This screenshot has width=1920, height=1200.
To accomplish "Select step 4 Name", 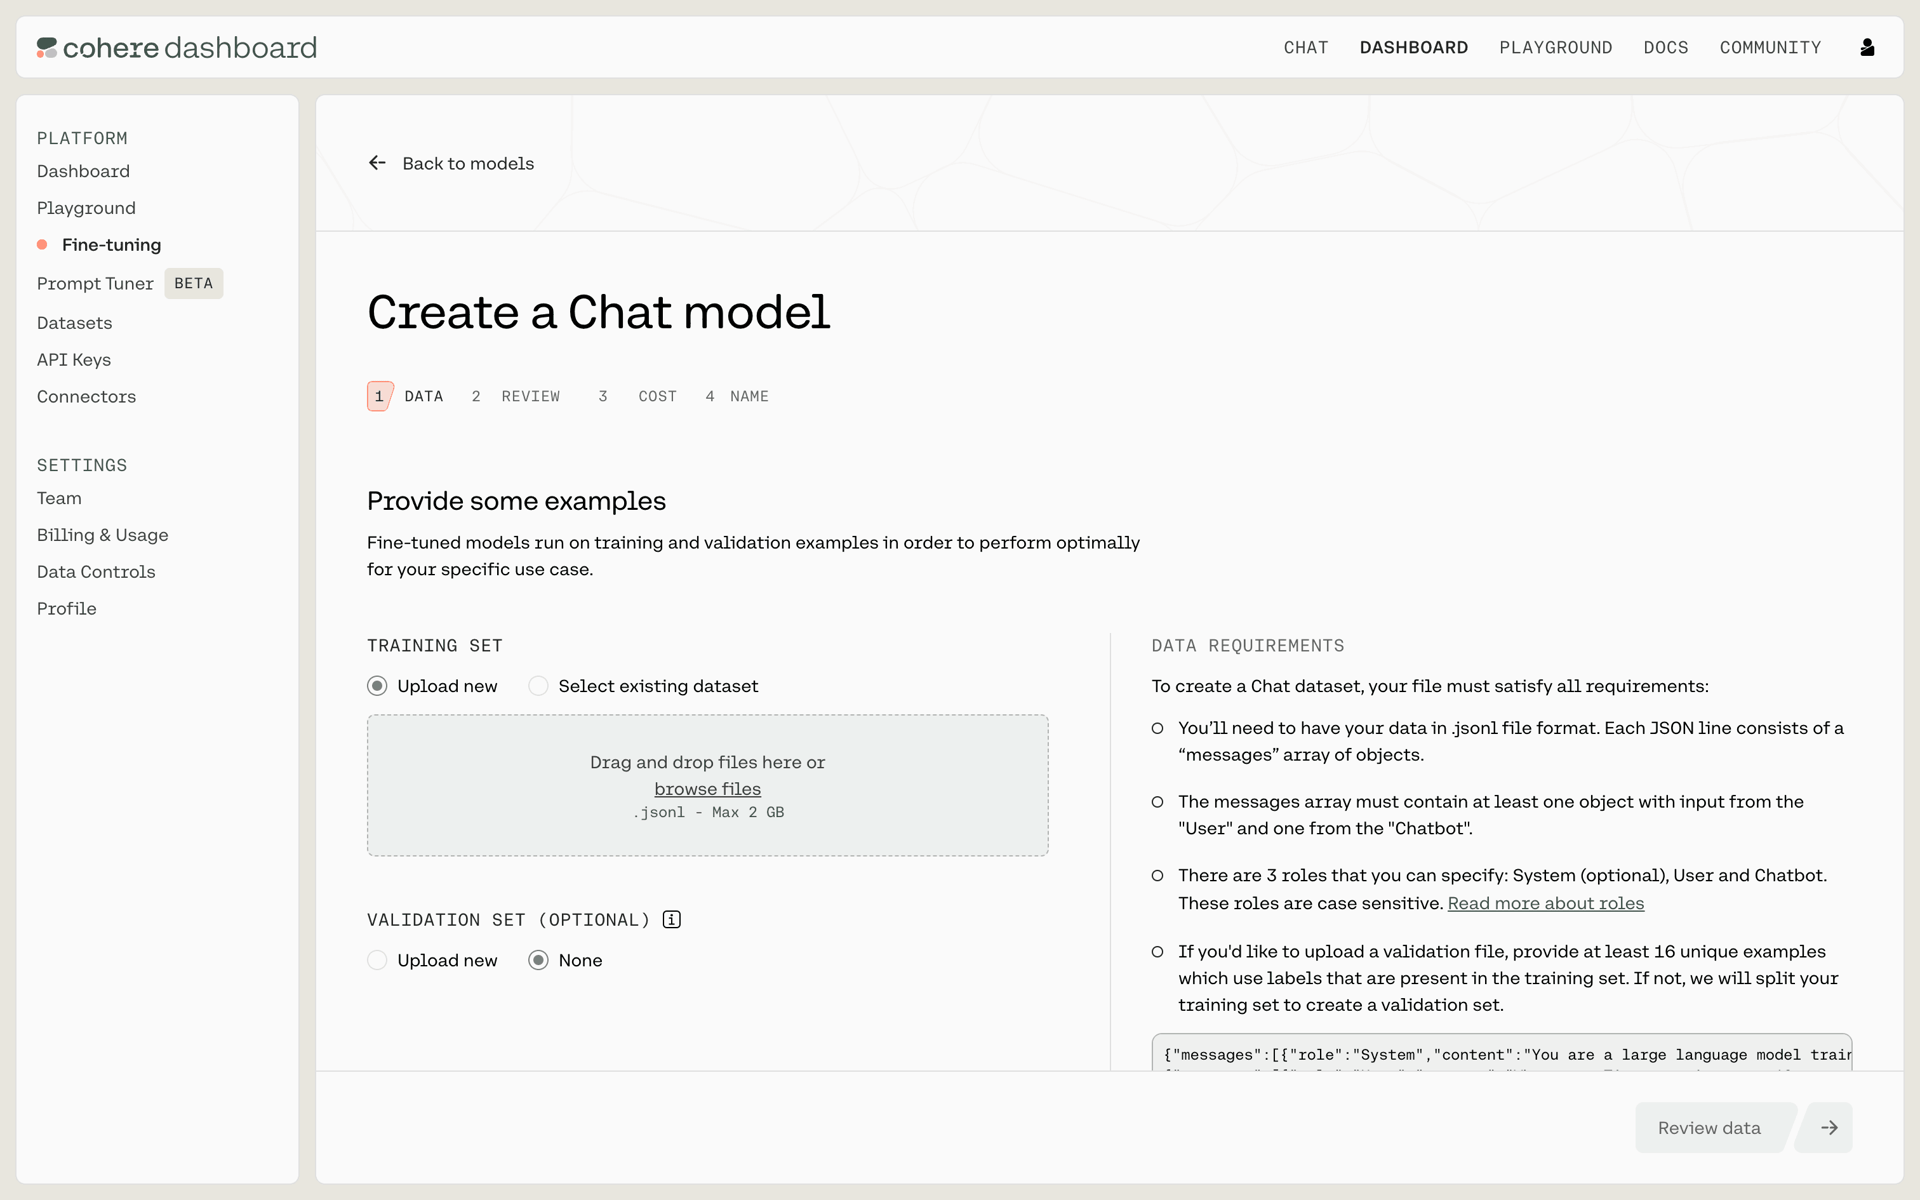I will click(737, 396).
